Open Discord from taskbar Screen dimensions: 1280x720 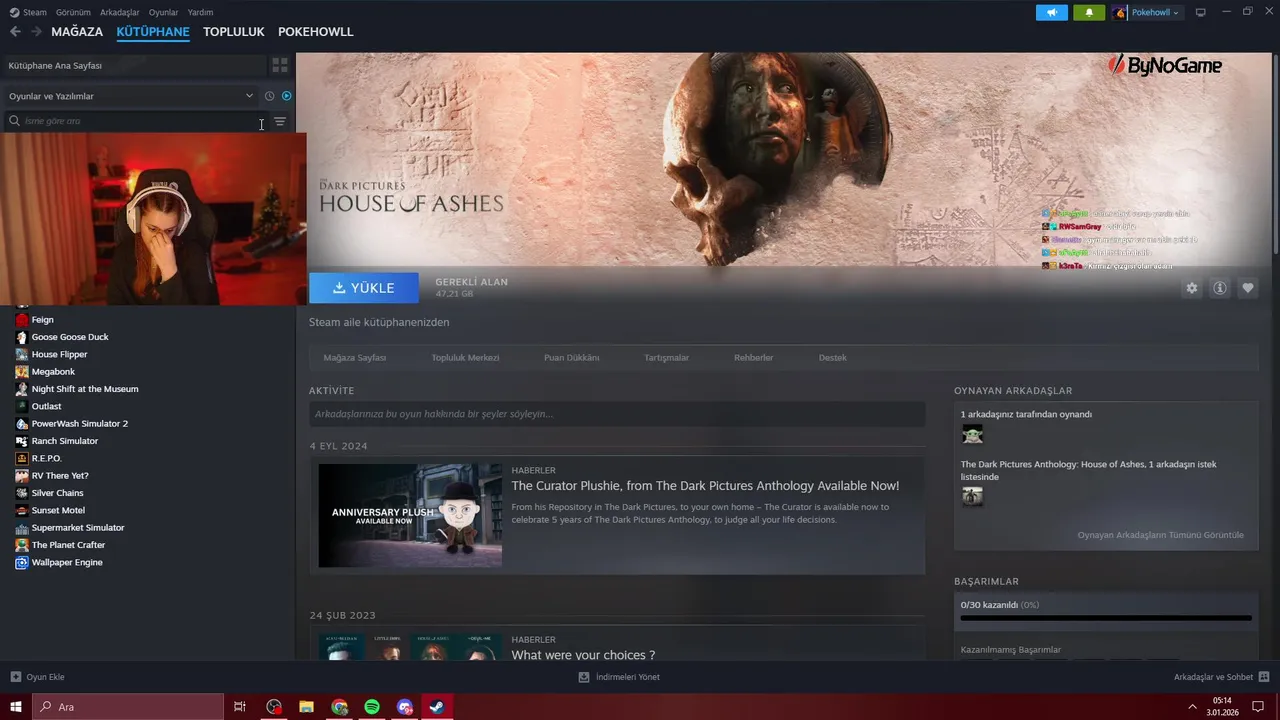click(x=405, y=707)
